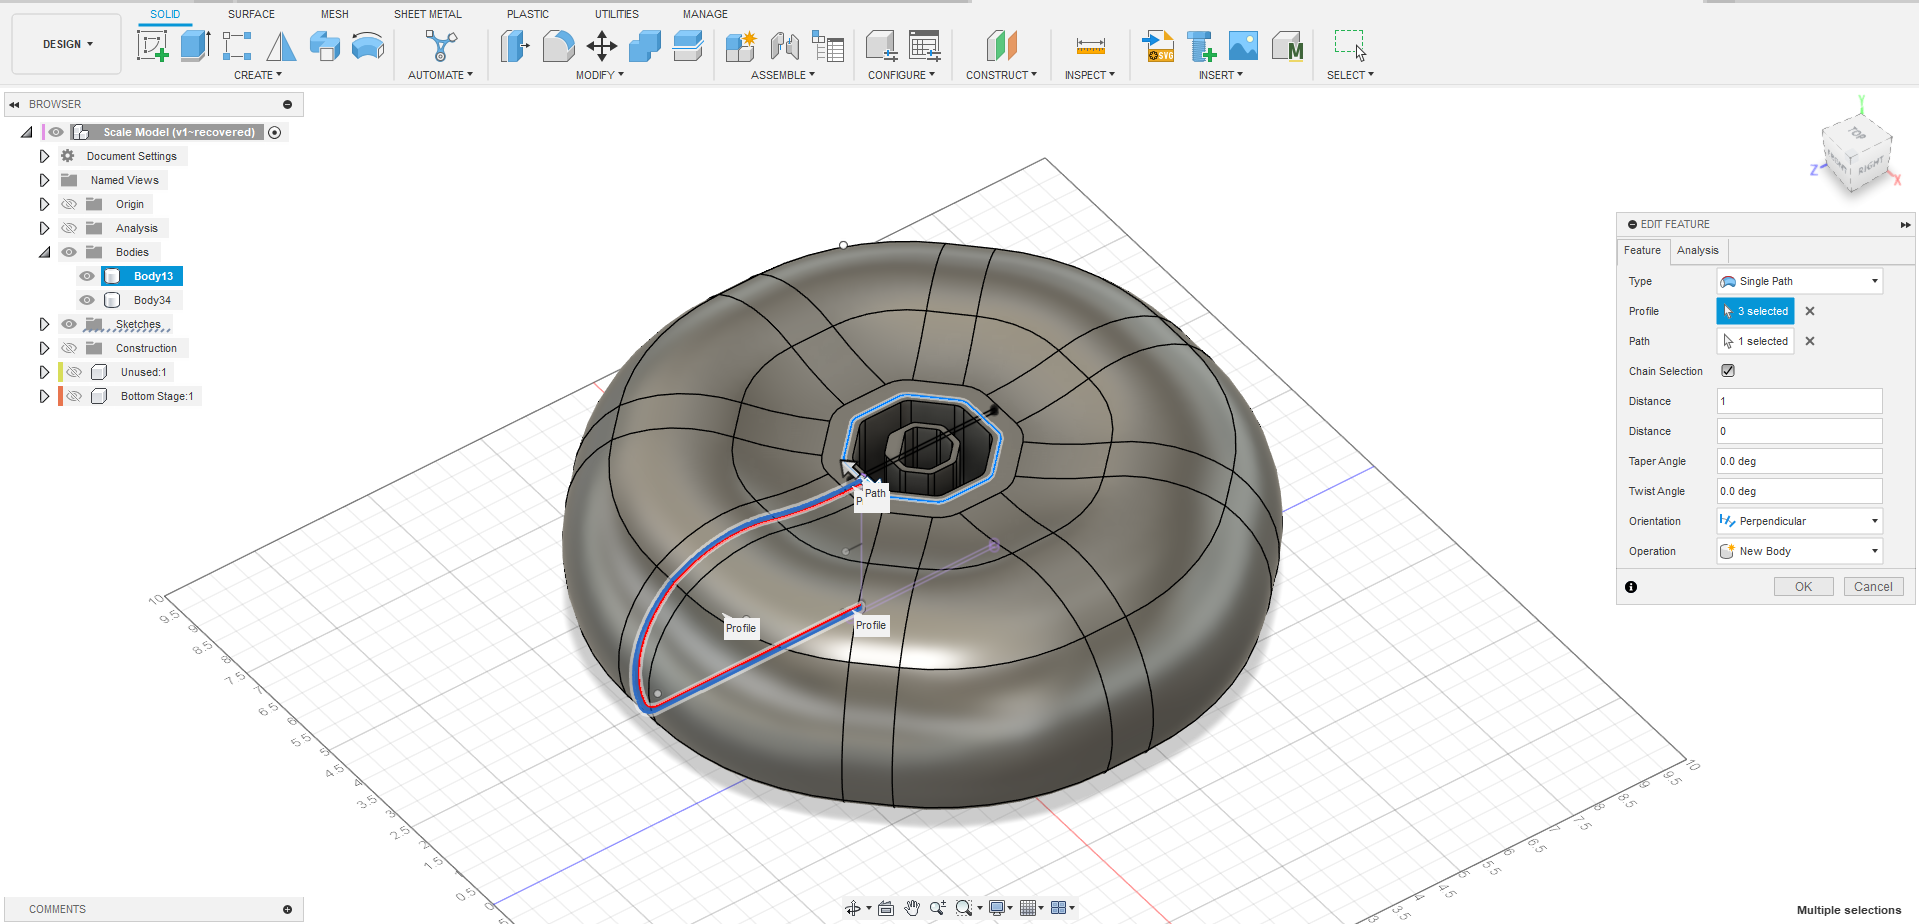Uncheck Chain Selection checkbox
Image resolution: width=1919 pixels, height=924 pixels.
(x=1728, y=371)
